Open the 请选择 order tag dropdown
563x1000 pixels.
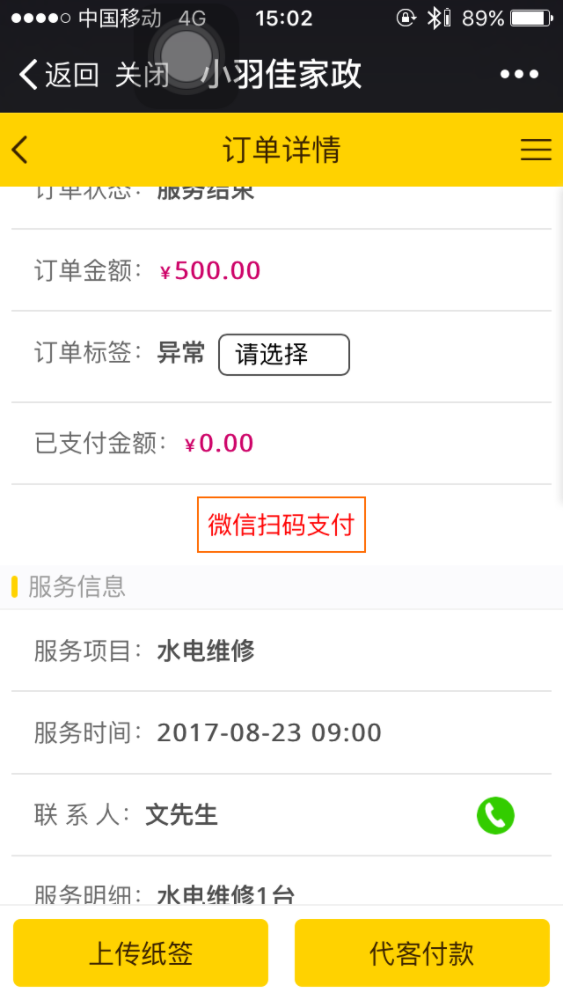(x=284, y=355)
